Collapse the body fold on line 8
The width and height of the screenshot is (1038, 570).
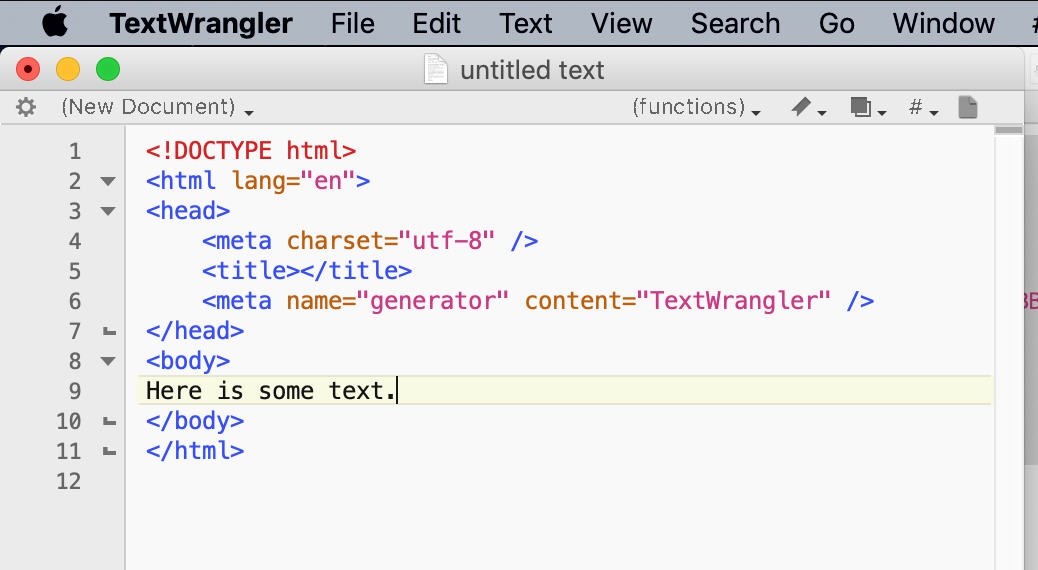(108, 362)
